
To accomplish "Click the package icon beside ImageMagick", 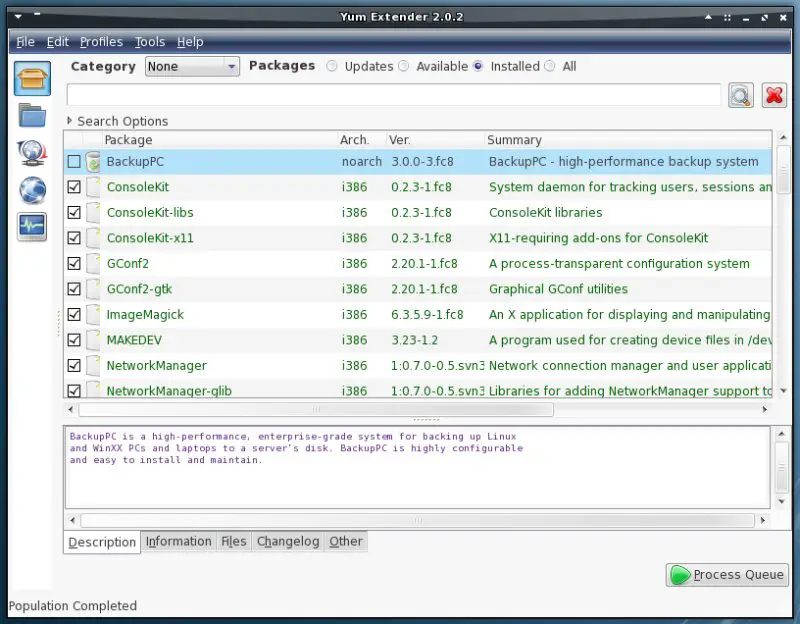I will coord(93,314).
